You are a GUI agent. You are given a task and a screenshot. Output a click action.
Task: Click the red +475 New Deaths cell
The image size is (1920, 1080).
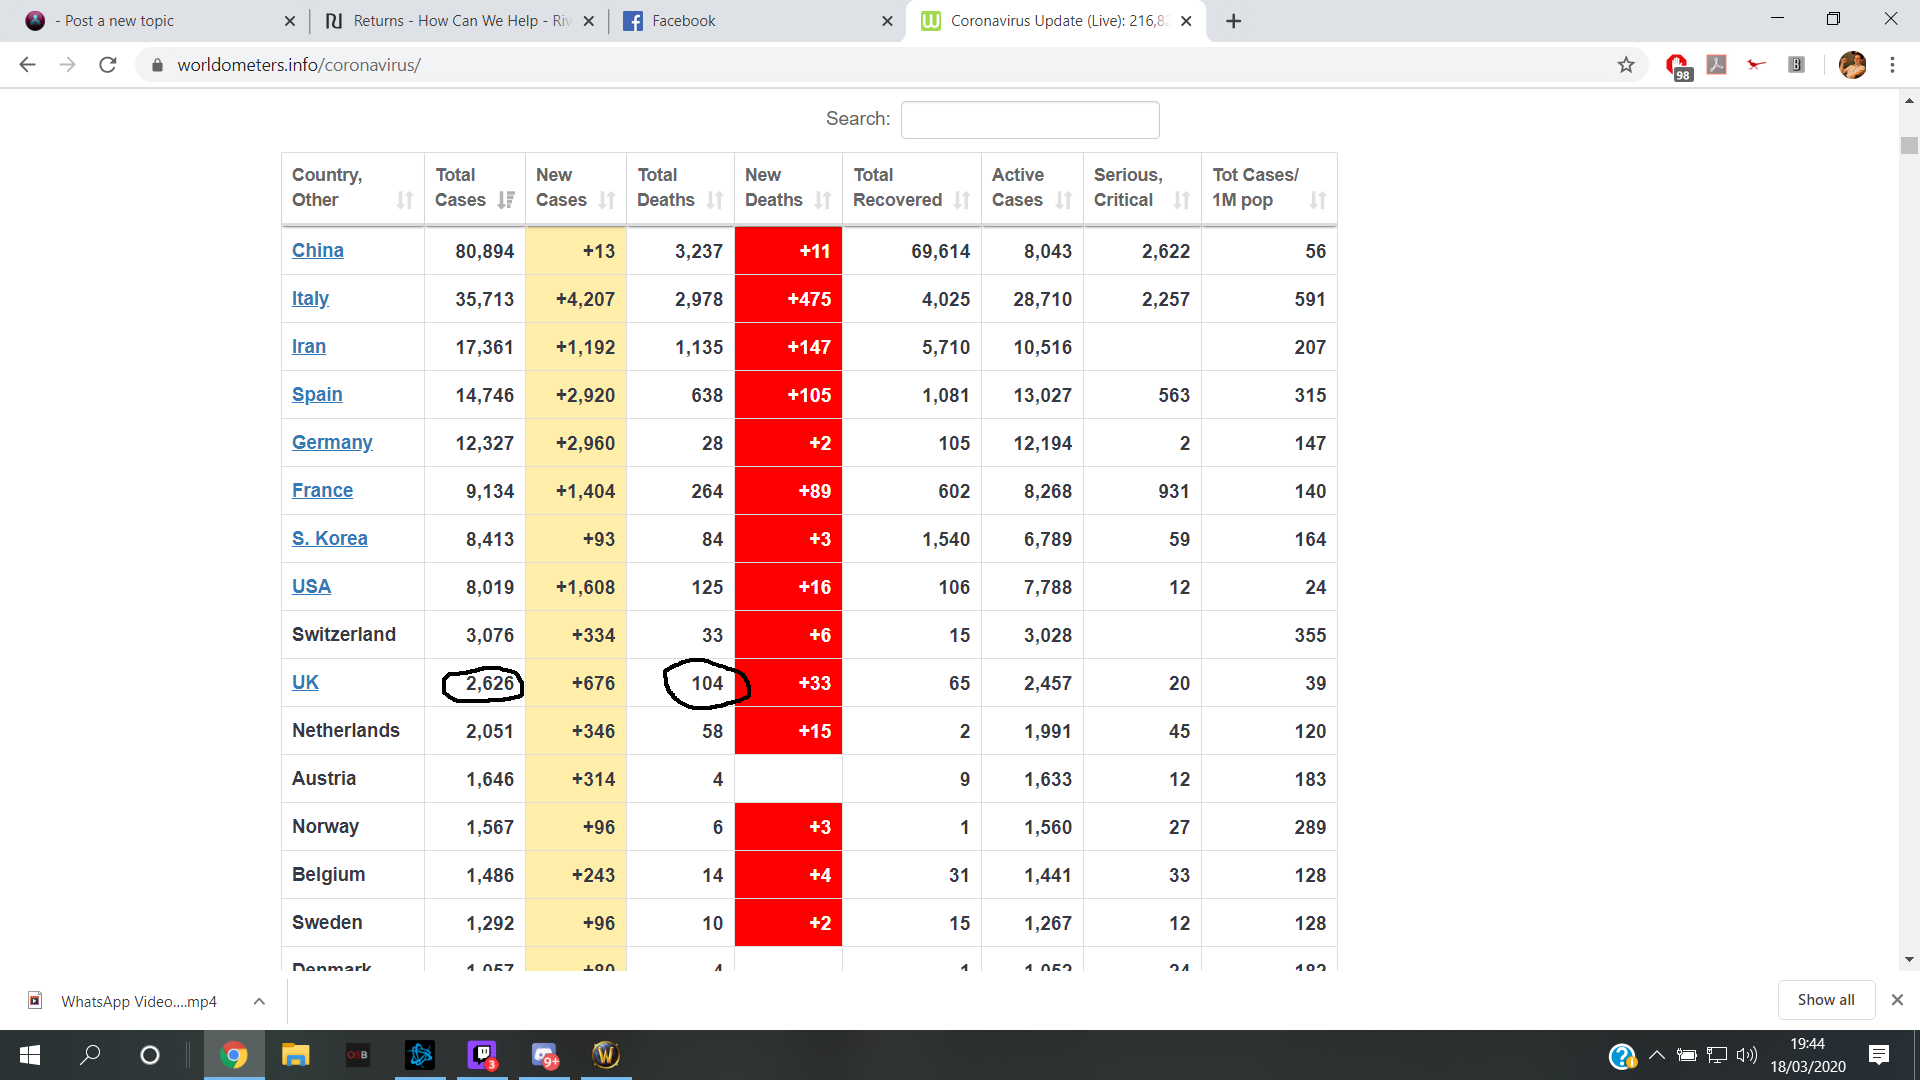tap(788, 299)
